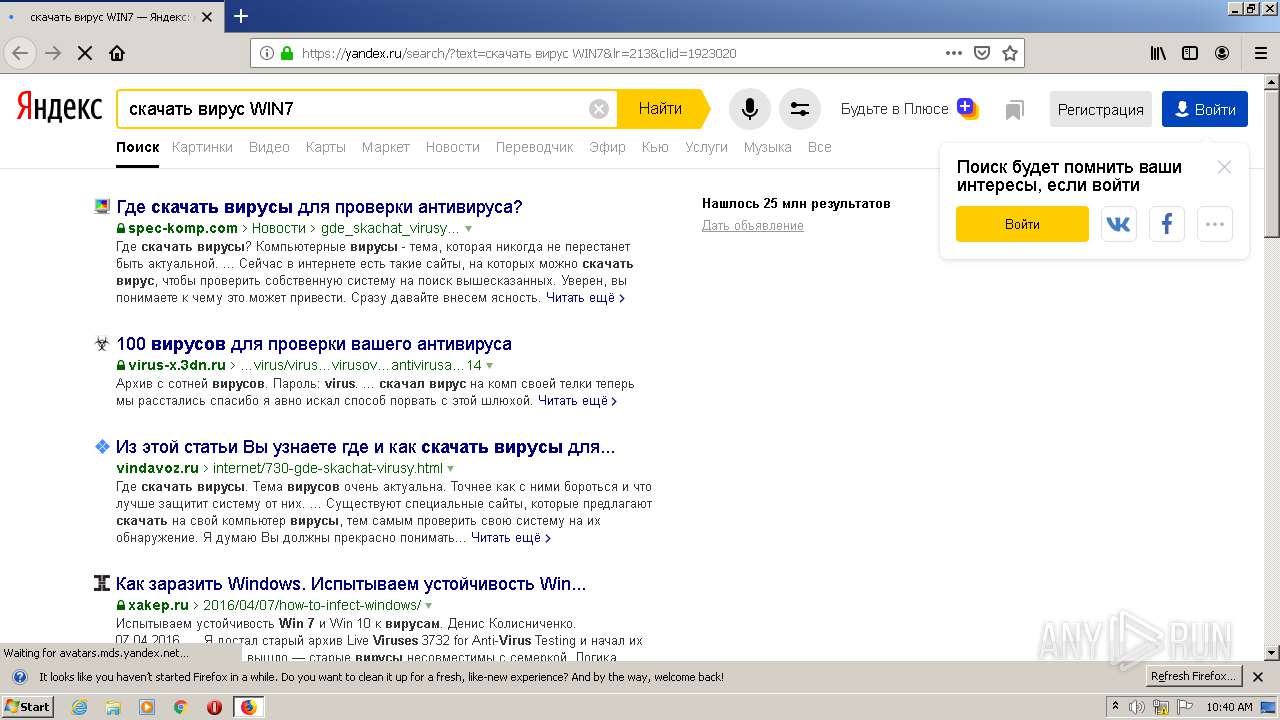Switch to the Картинки tab
The image size is (1280, 720).
(x=202, y=147)
